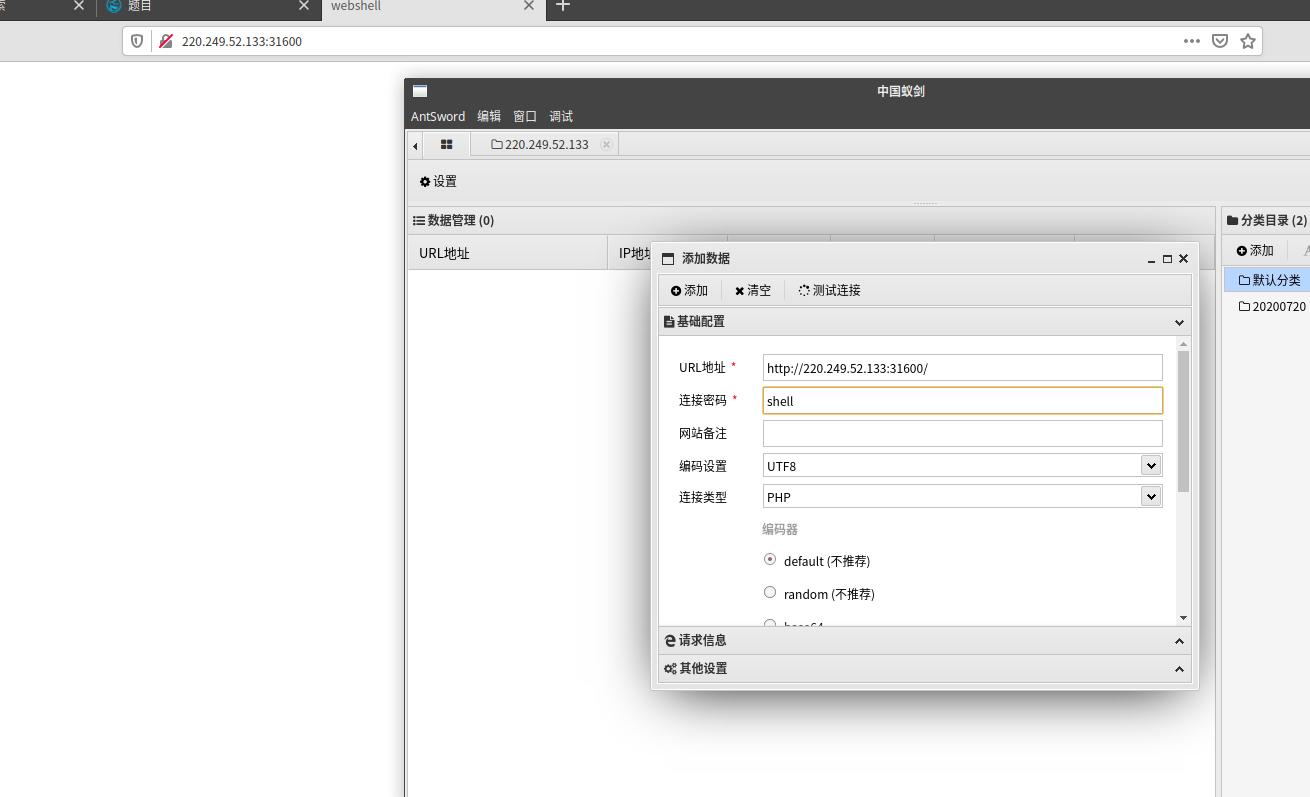The width and height of the screenshot is (1310, 797).
Task: Select the default (不推荐) encoder radio button
Action: coord(770,560)
